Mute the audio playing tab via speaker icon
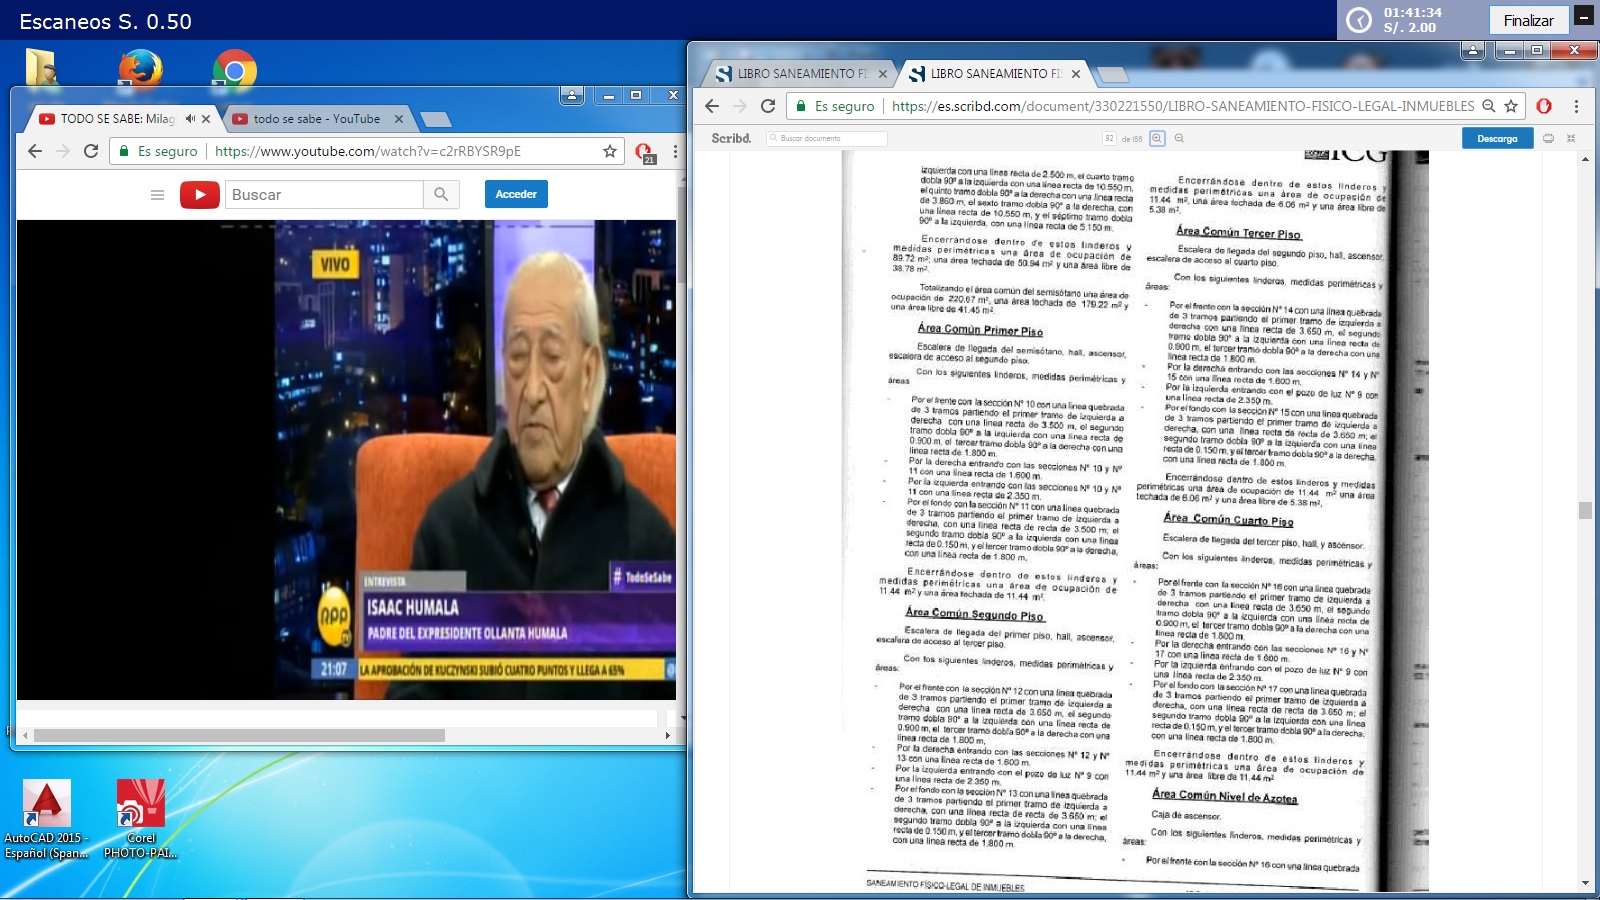The image size is (1600, 900). click(190, 119)
